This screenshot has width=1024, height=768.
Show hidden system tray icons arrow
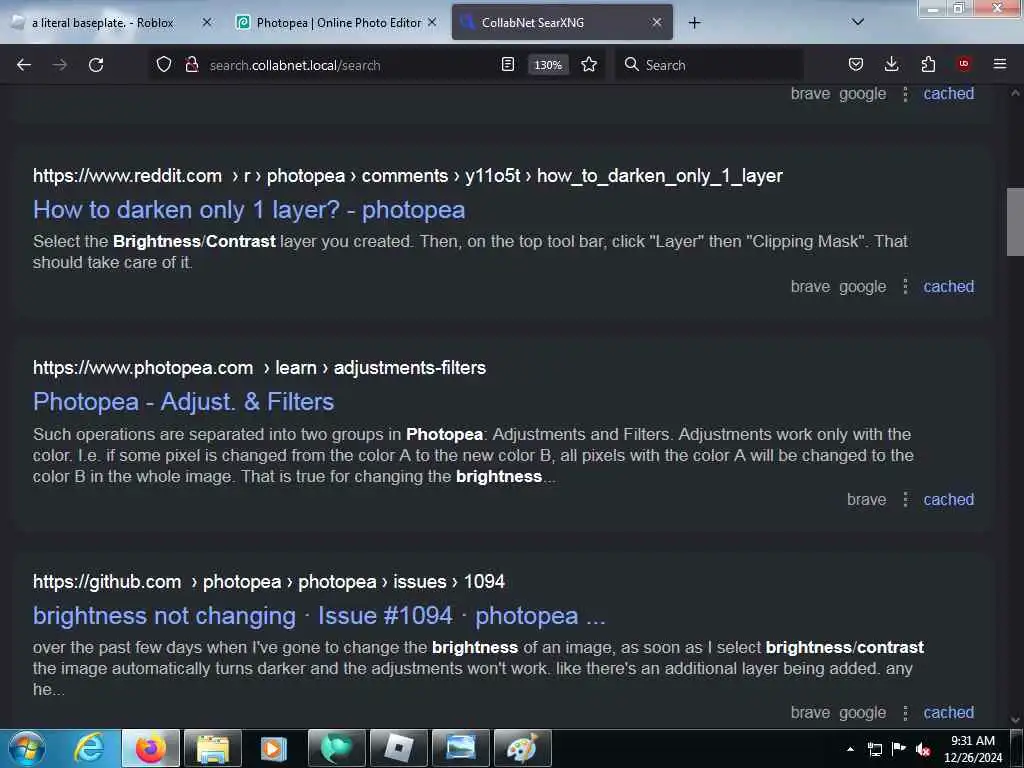(x=850, y=749)
